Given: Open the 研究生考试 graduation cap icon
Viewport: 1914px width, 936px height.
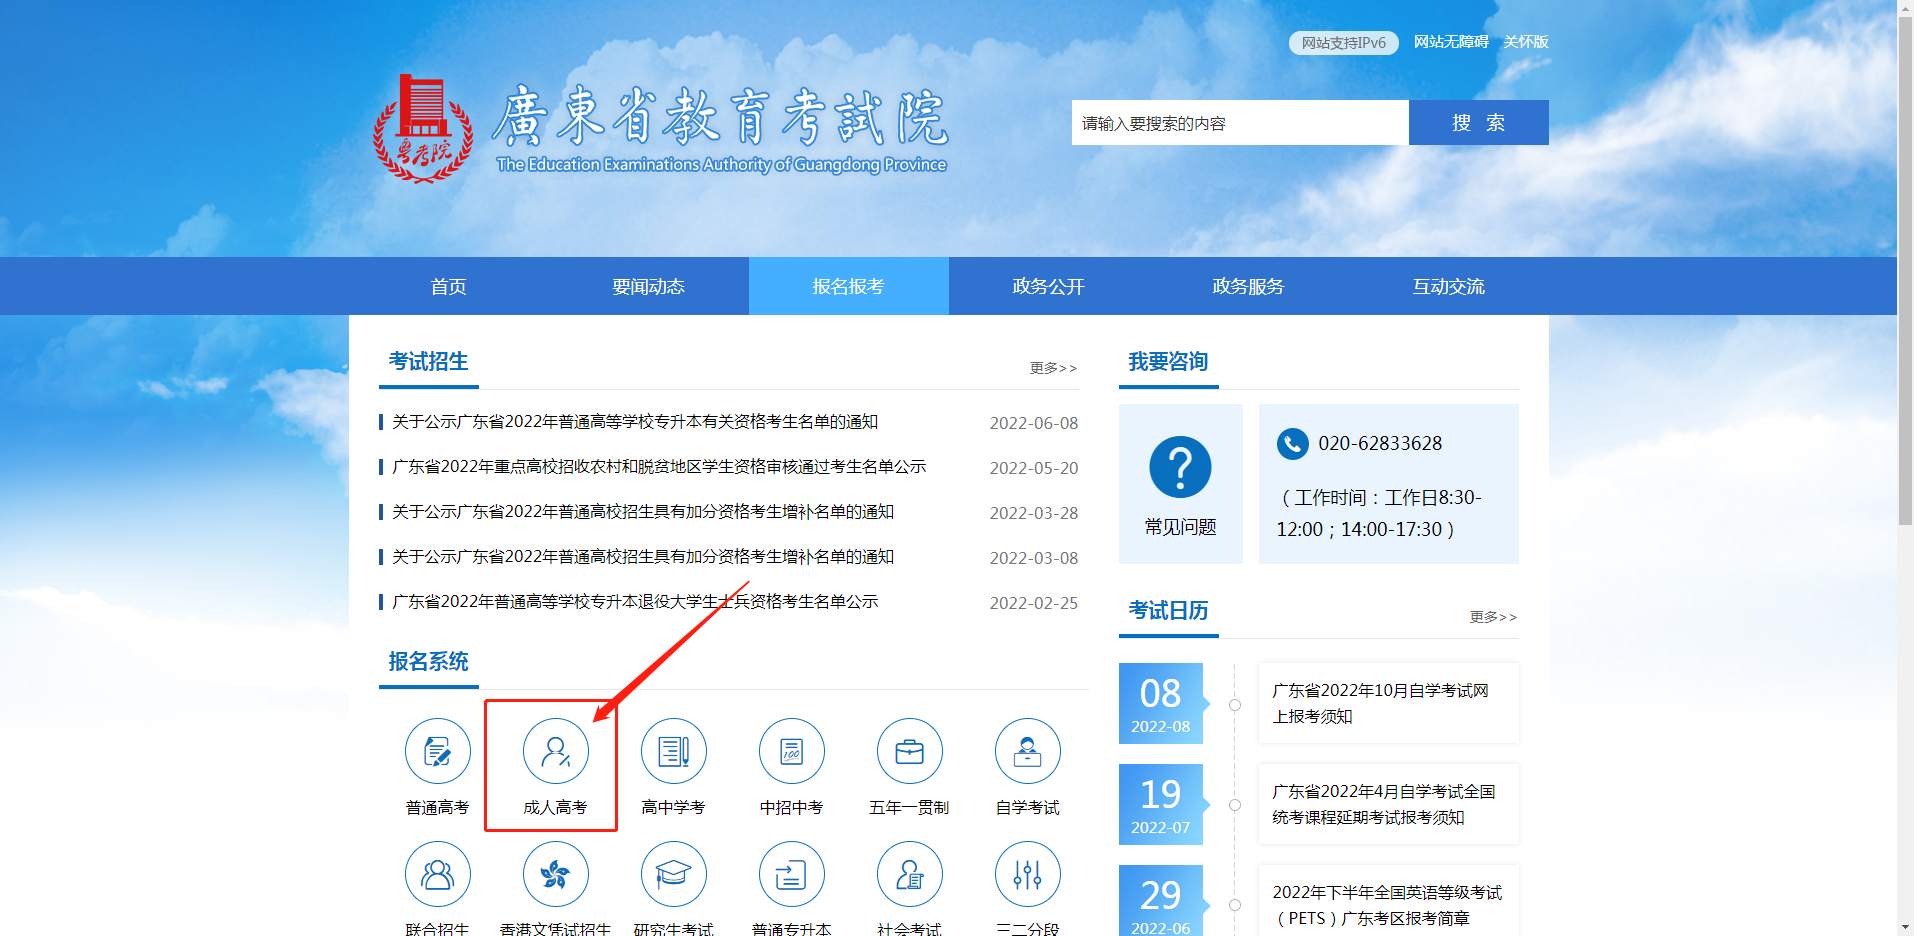Looking at the screenshot, I should click(x=673, y=874).
